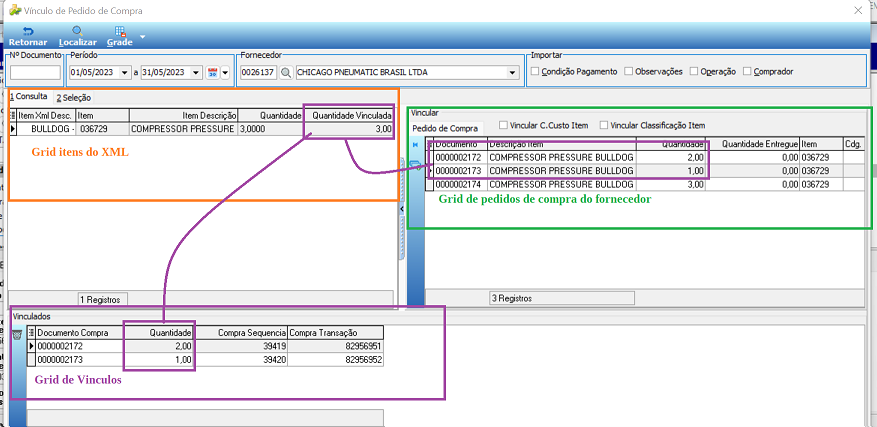
Task: Expand the CHICAGO PNEUMATIC BRASIL LTDA dropdown
Action: 512,72
